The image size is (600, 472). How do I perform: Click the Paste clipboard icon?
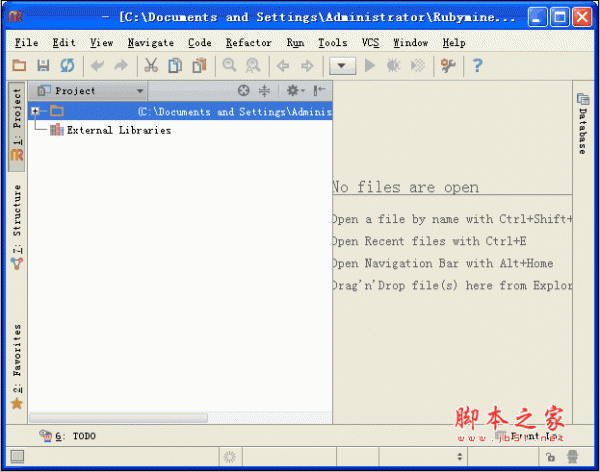pos(199,66)
